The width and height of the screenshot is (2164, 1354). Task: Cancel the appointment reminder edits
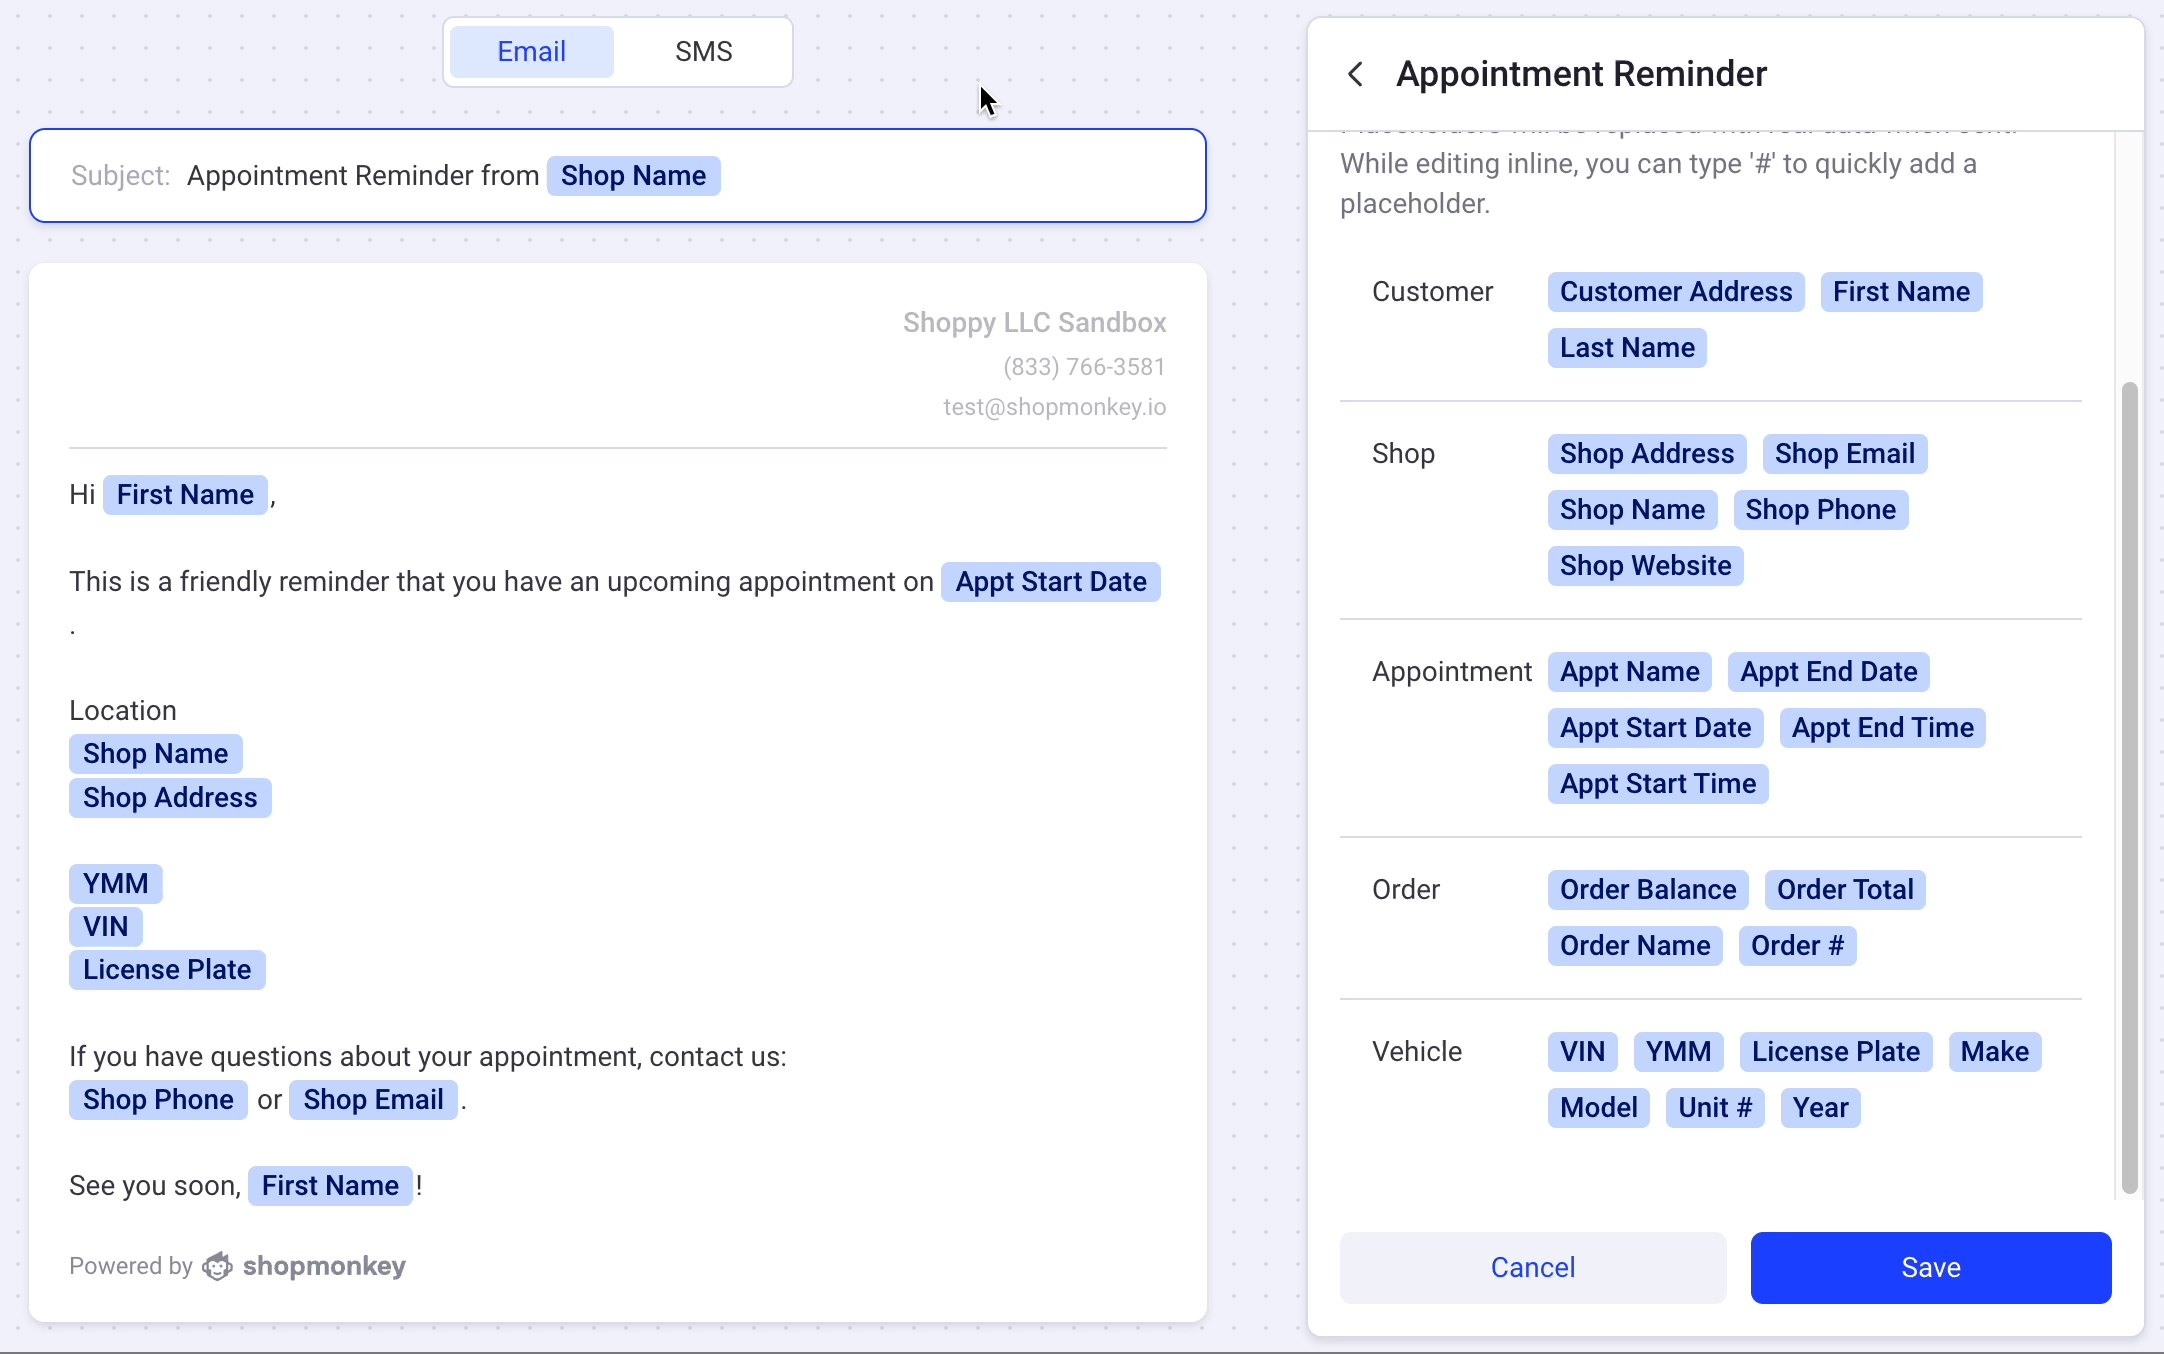click(1533, 1268)
